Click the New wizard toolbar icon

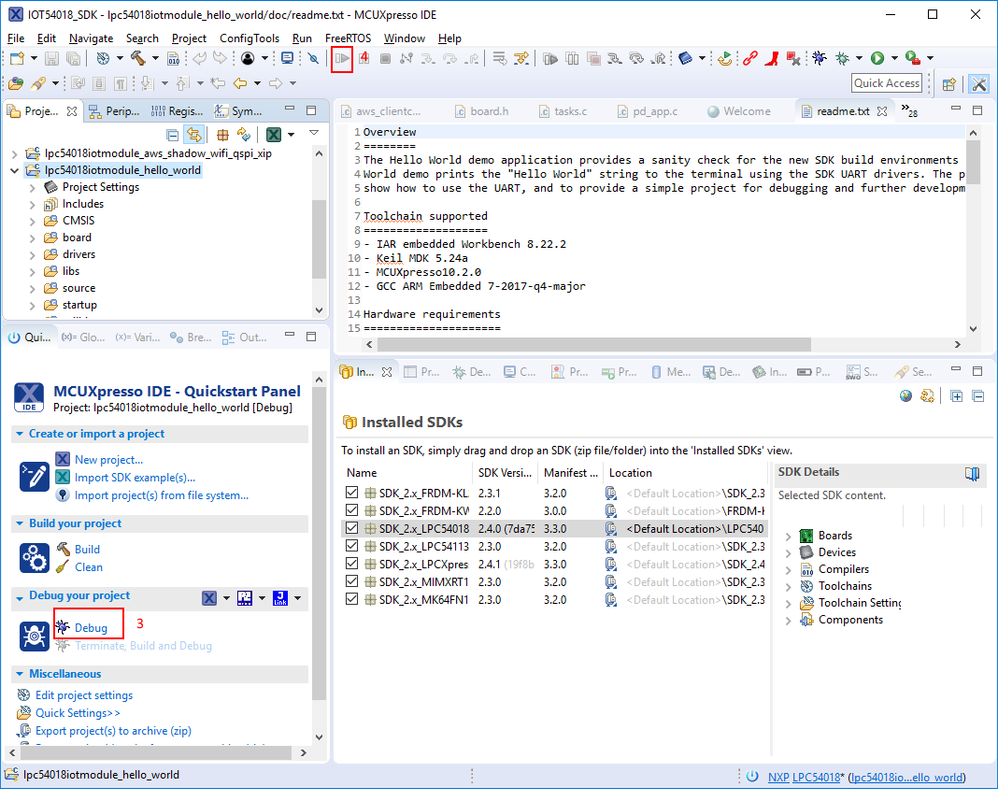tap(17, 59)
